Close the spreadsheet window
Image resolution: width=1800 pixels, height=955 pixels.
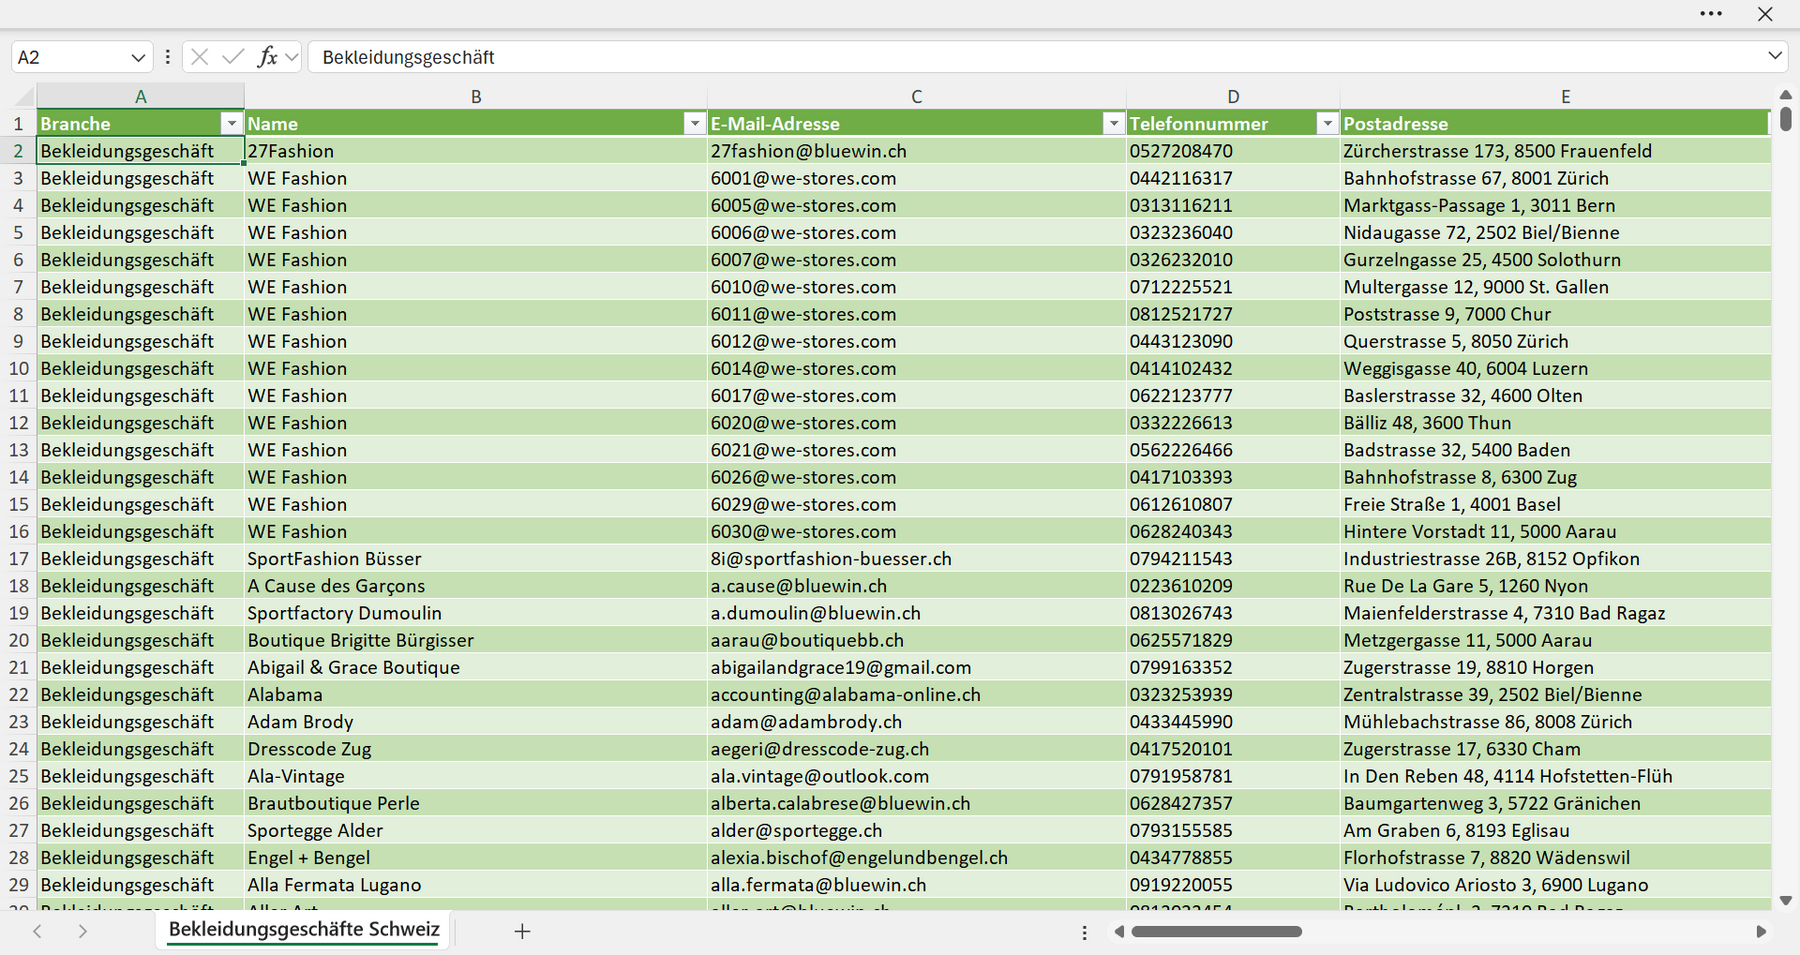[1765, 14]
